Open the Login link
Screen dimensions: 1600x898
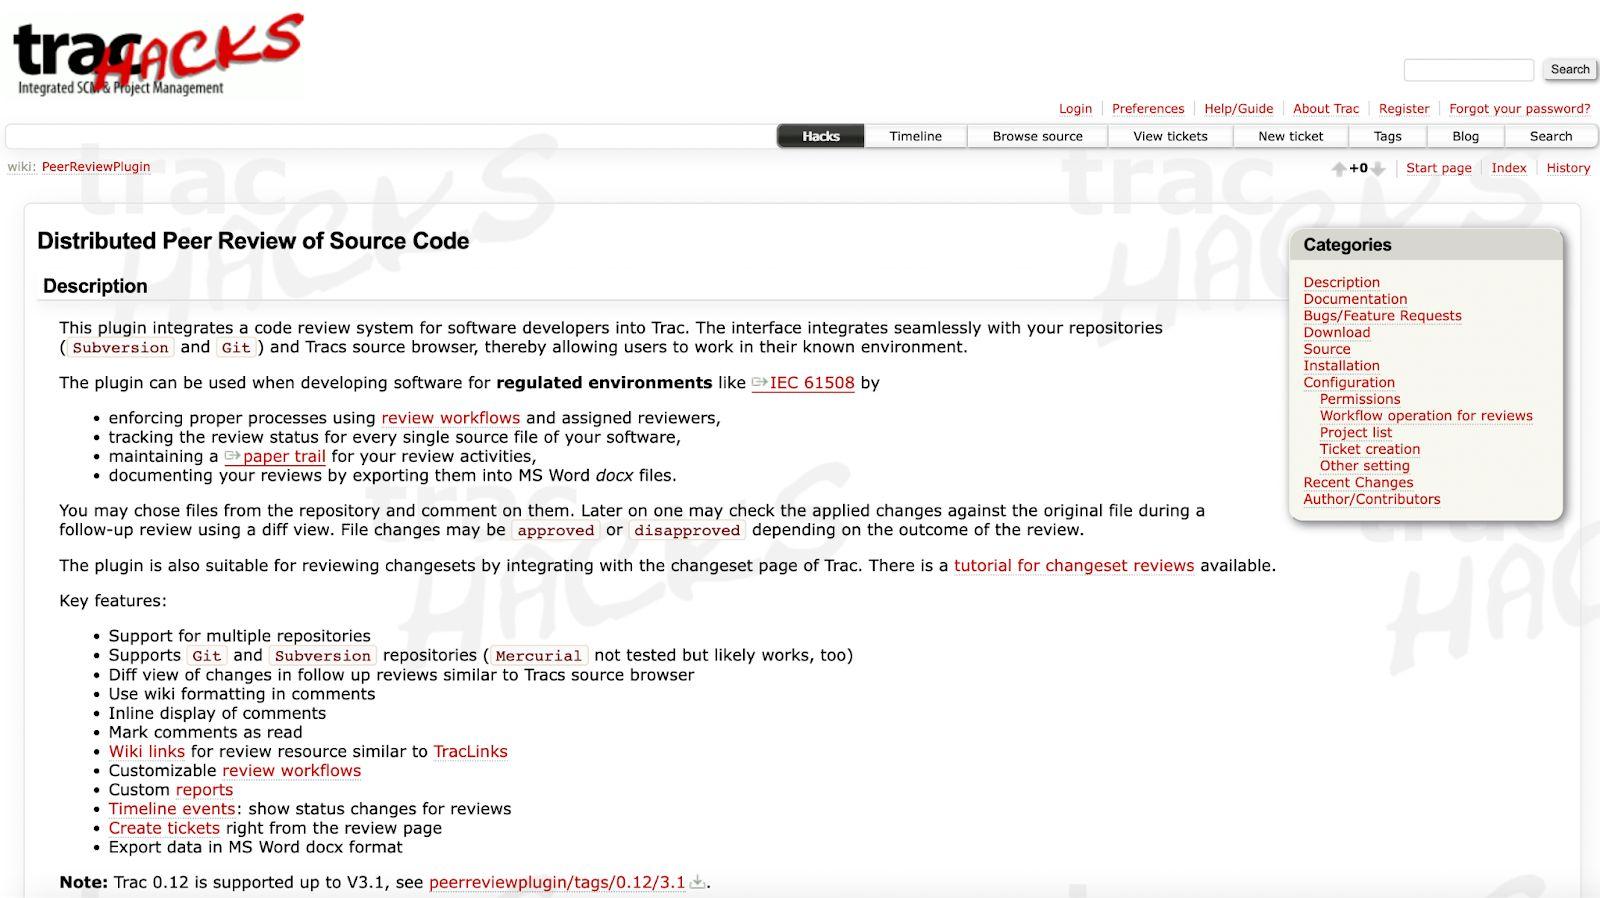tap(1075, 109)
